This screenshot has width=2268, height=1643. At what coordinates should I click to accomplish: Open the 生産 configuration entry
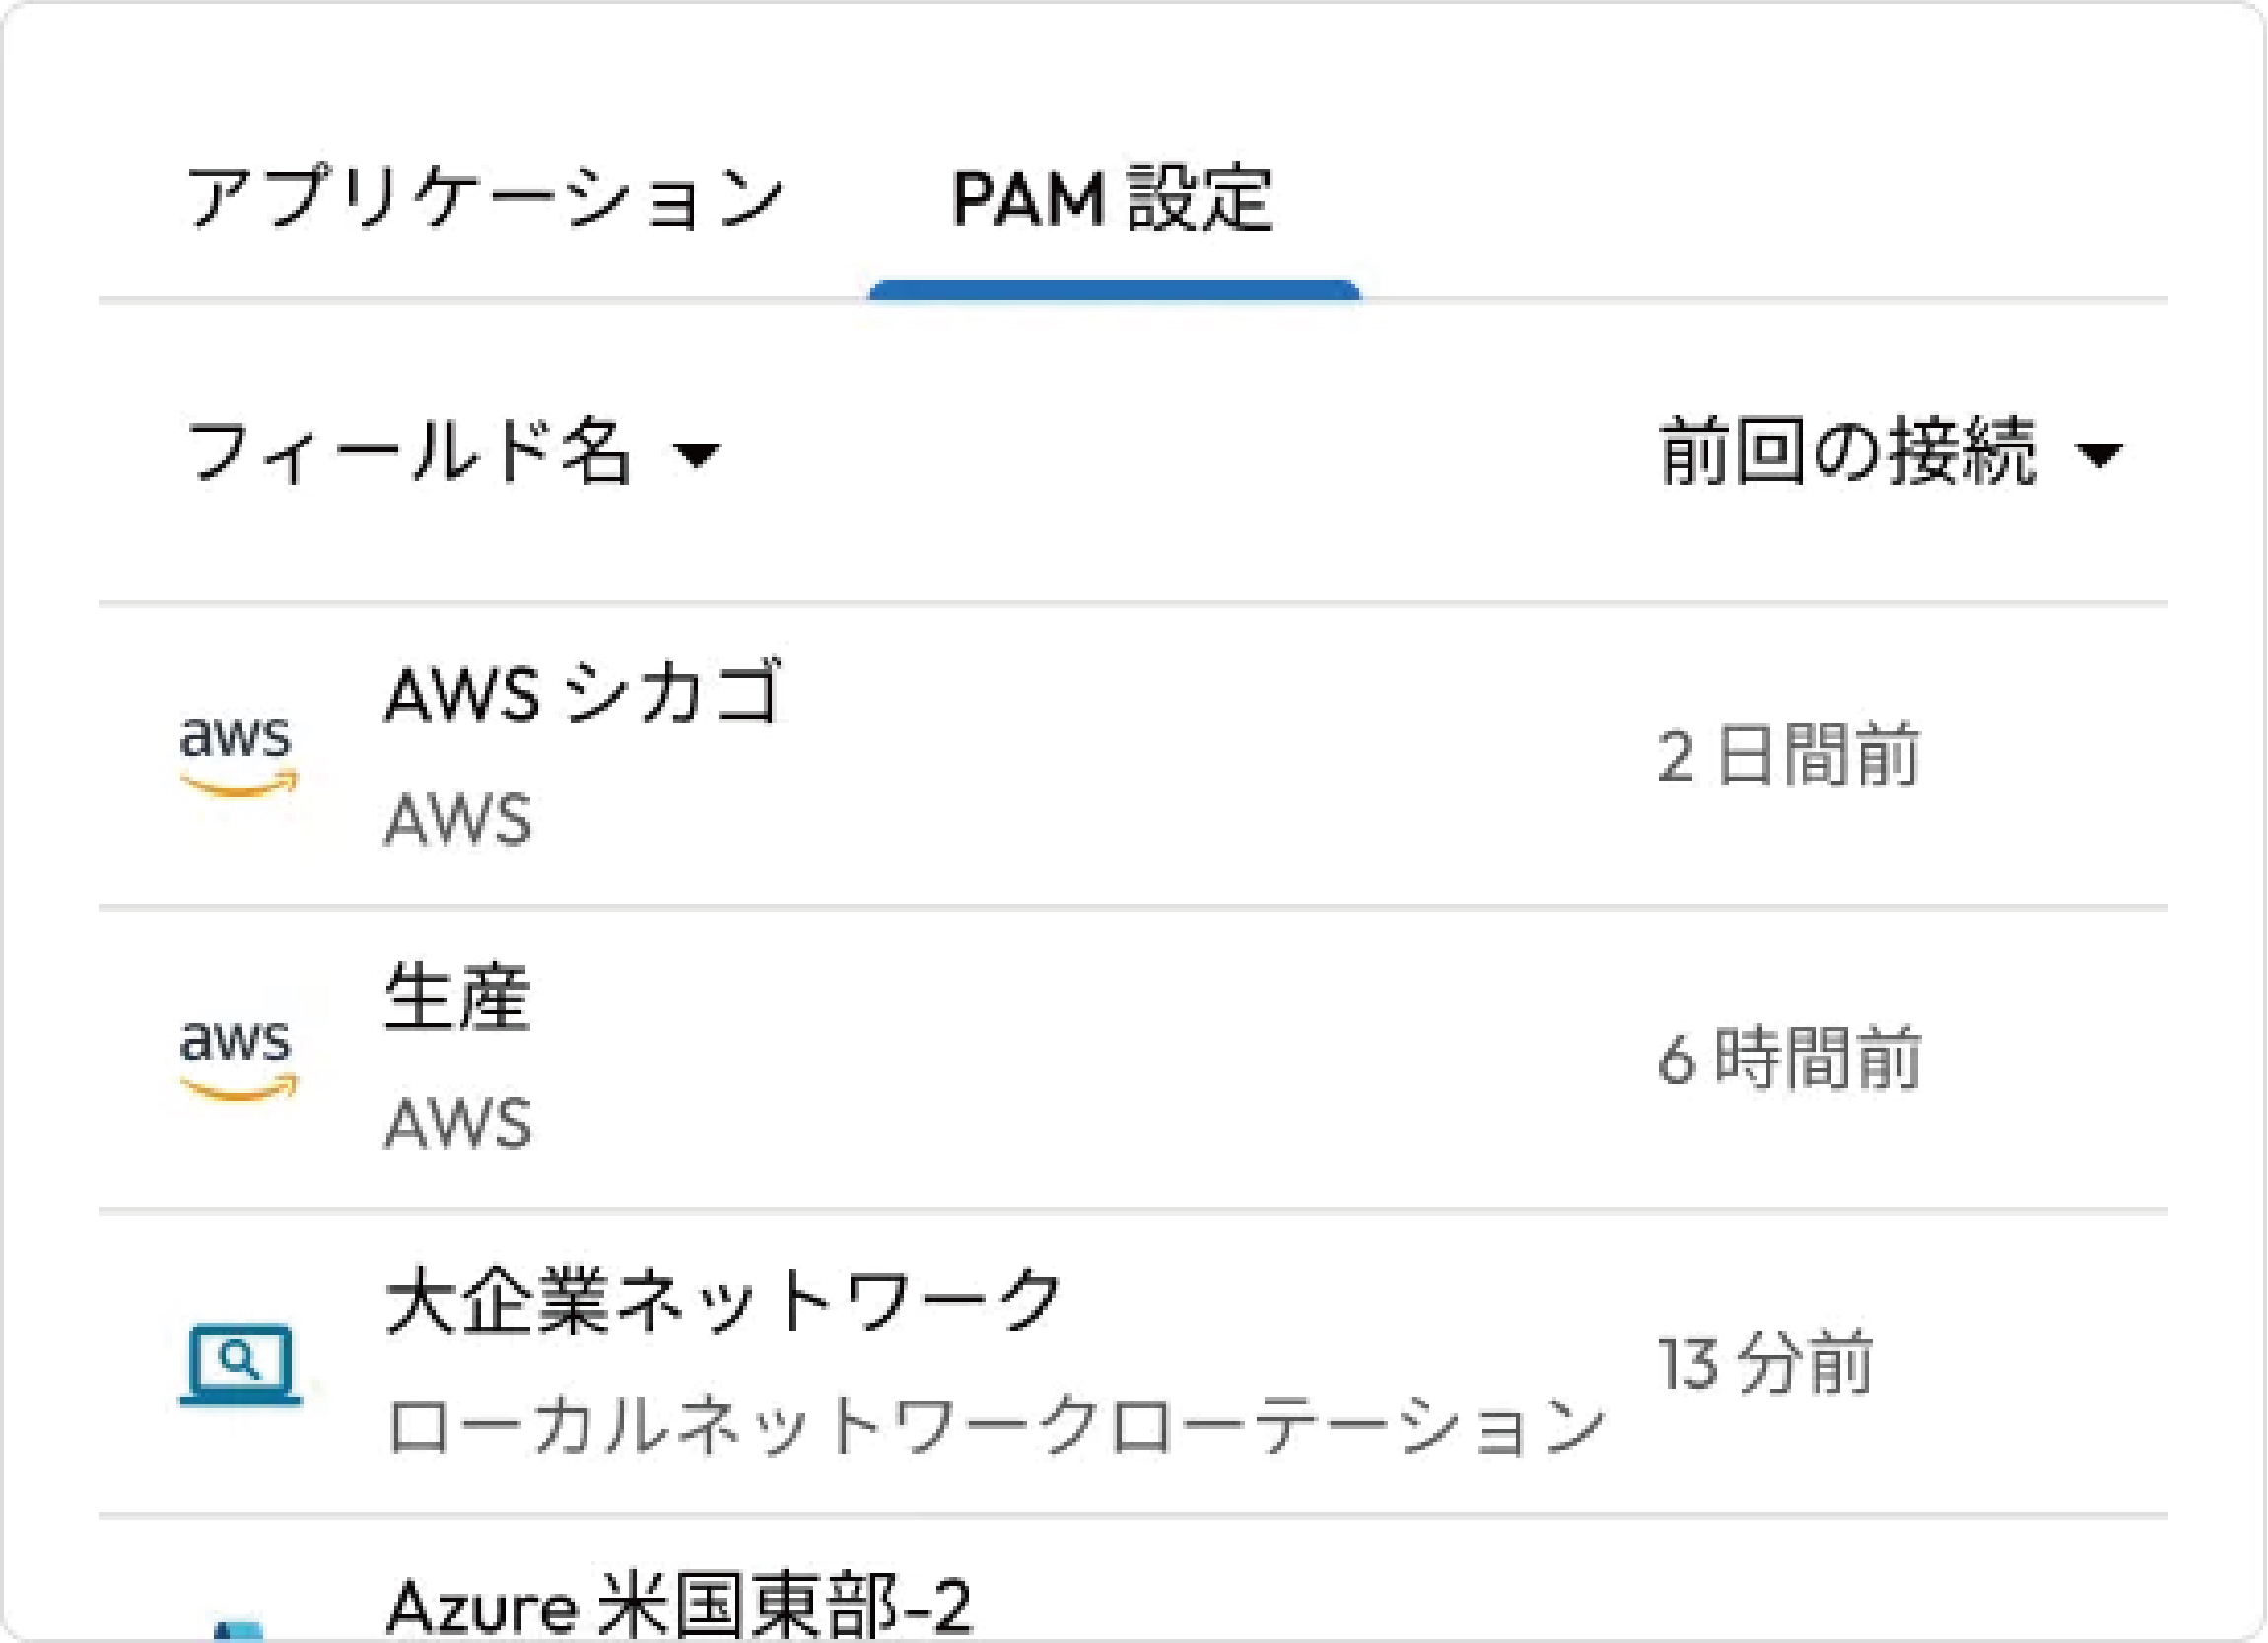click(x=458, y=997)
